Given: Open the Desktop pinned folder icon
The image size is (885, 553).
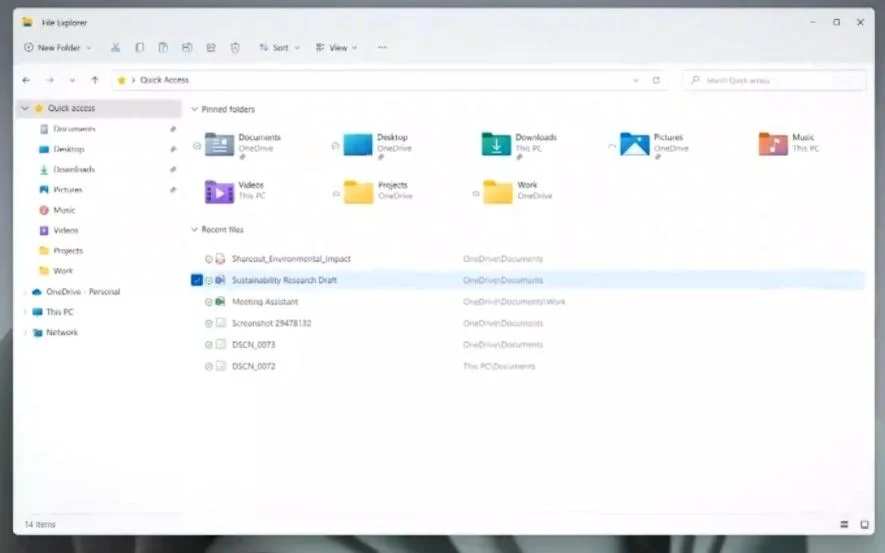Looking at the screenshot, I should click(x=358, y=144).
